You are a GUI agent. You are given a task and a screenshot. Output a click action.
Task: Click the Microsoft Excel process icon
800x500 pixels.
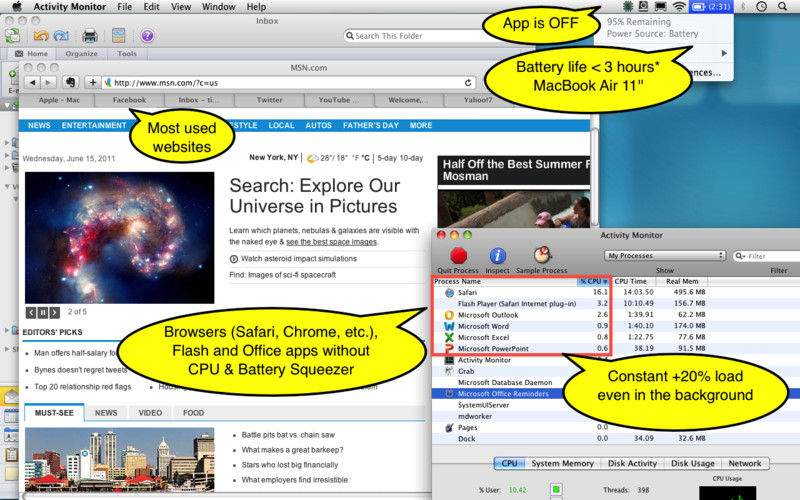(449, 337)
